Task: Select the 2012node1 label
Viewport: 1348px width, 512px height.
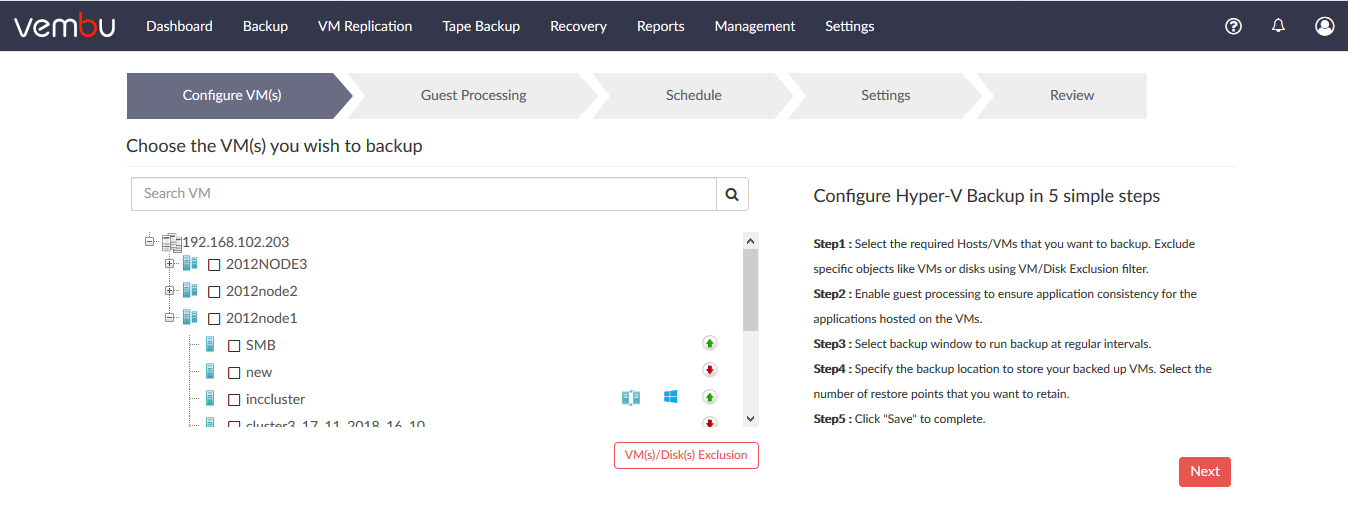Action: tap(262, 319)
